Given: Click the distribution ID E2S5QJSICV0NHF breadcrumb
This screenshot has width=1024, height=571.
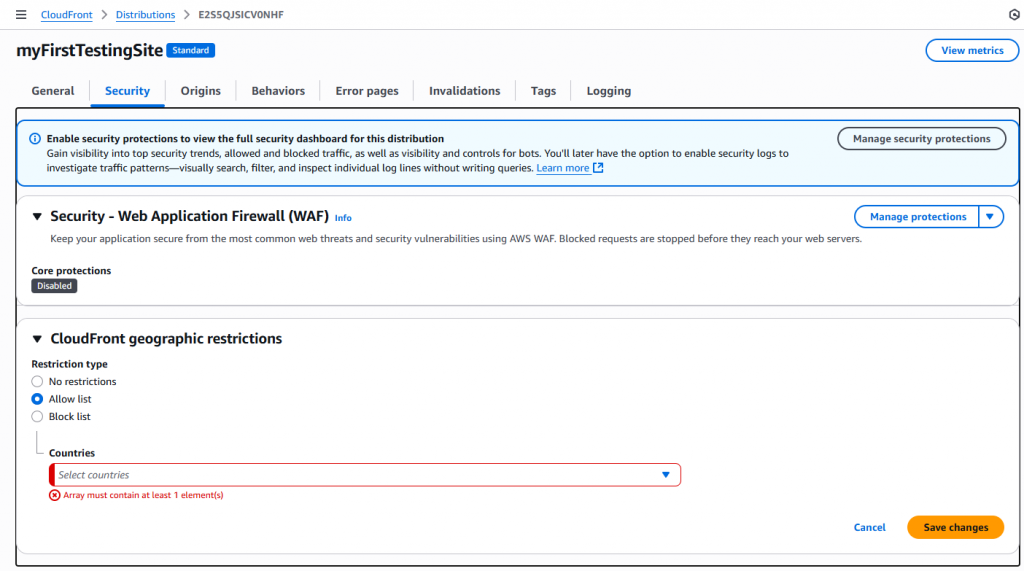Looking at the screenshot, I should click(x=241, y=14).
